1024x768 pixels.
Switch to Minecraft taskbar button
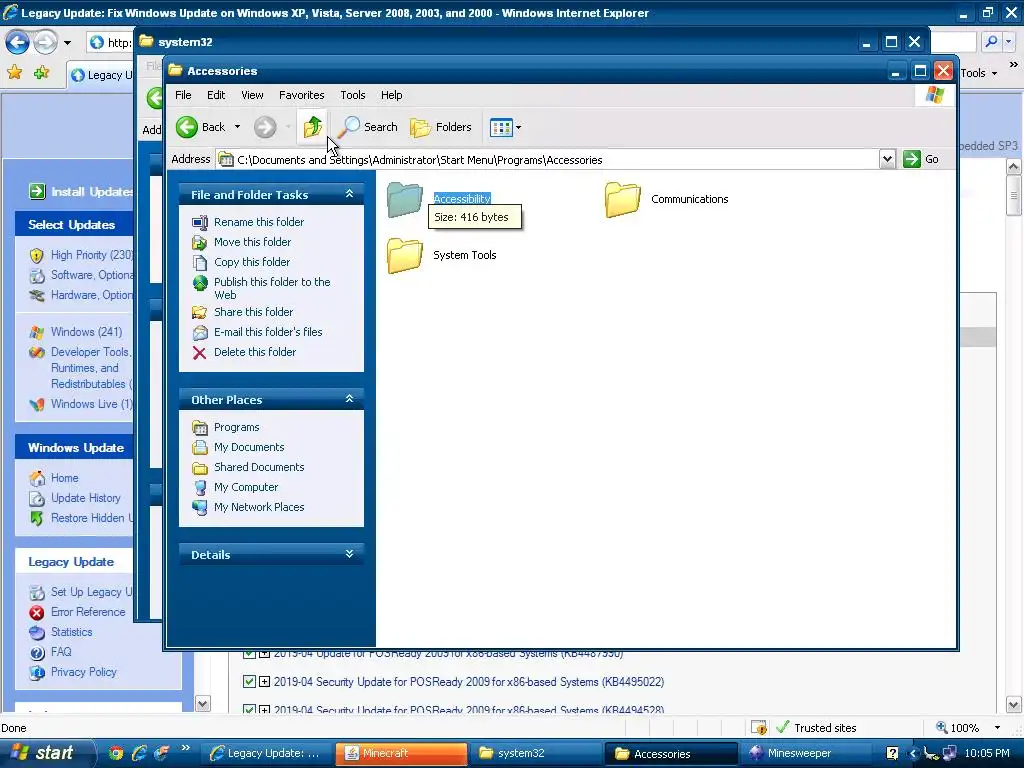(x=401, y=754)
